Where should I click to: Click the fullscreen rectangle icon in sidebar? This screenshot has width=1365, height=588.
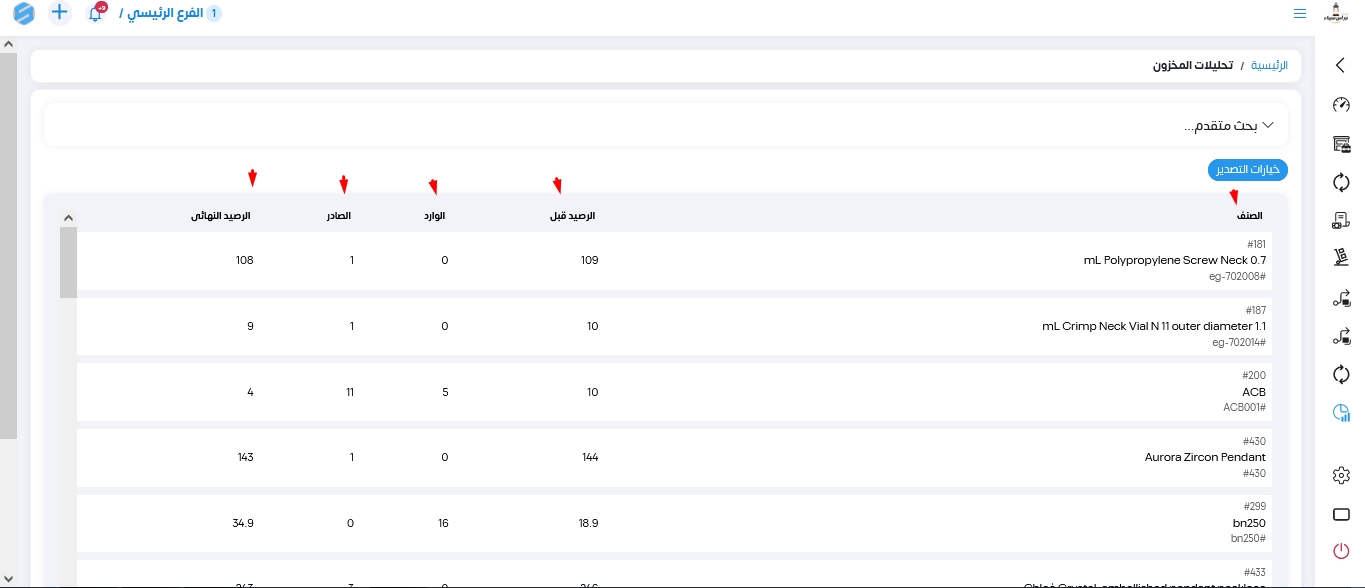tap(1341, 514)
